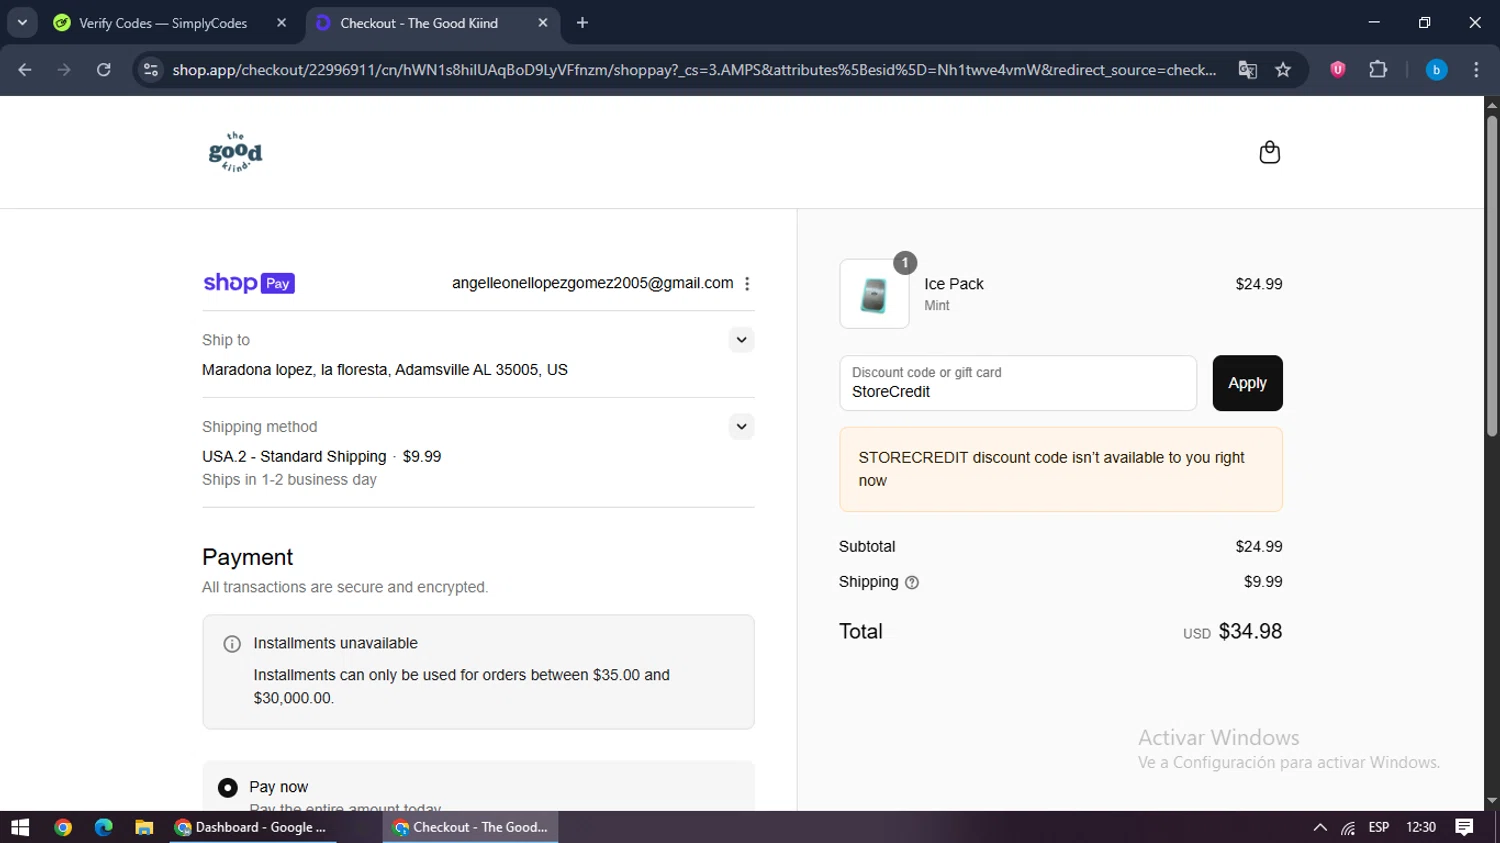Click the Ice Pack product name

[954, 284]
